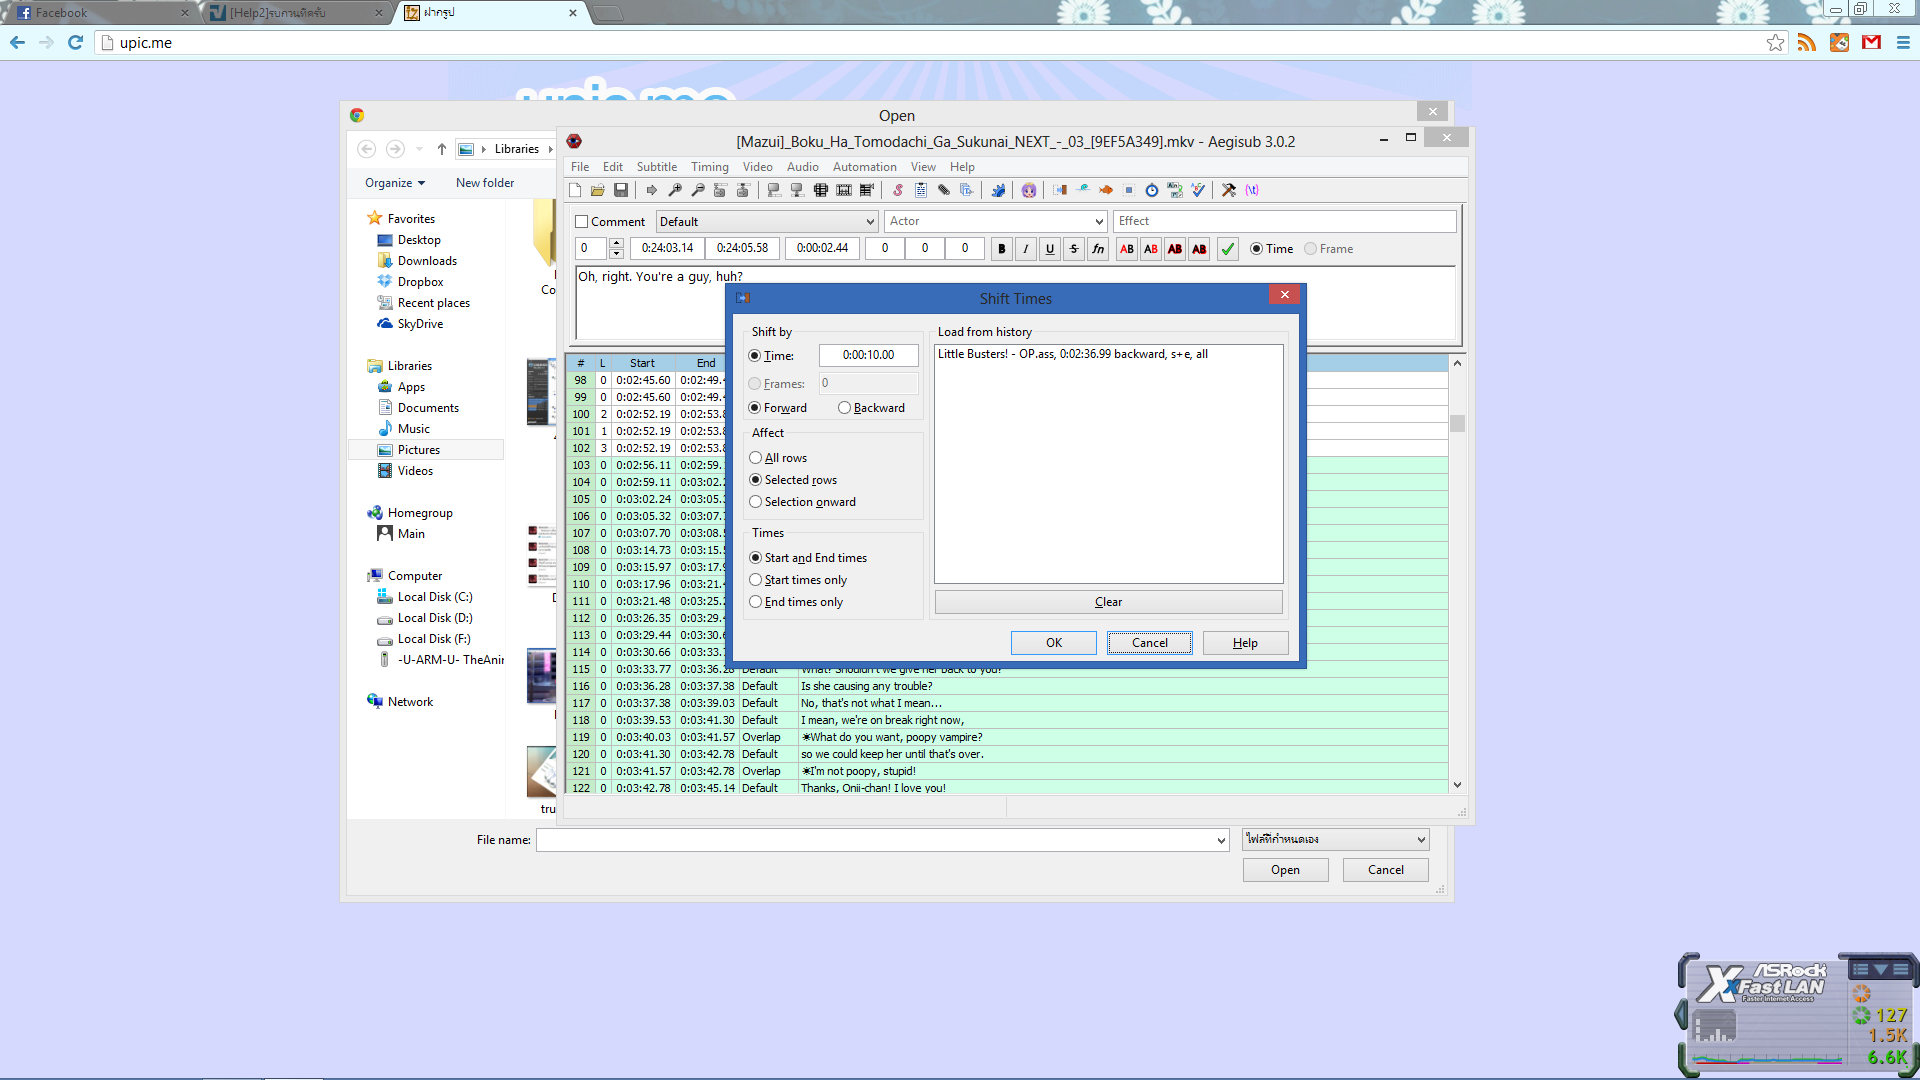
Task: Toggle the bold formatting button
Action: [x=1001, y=249]
